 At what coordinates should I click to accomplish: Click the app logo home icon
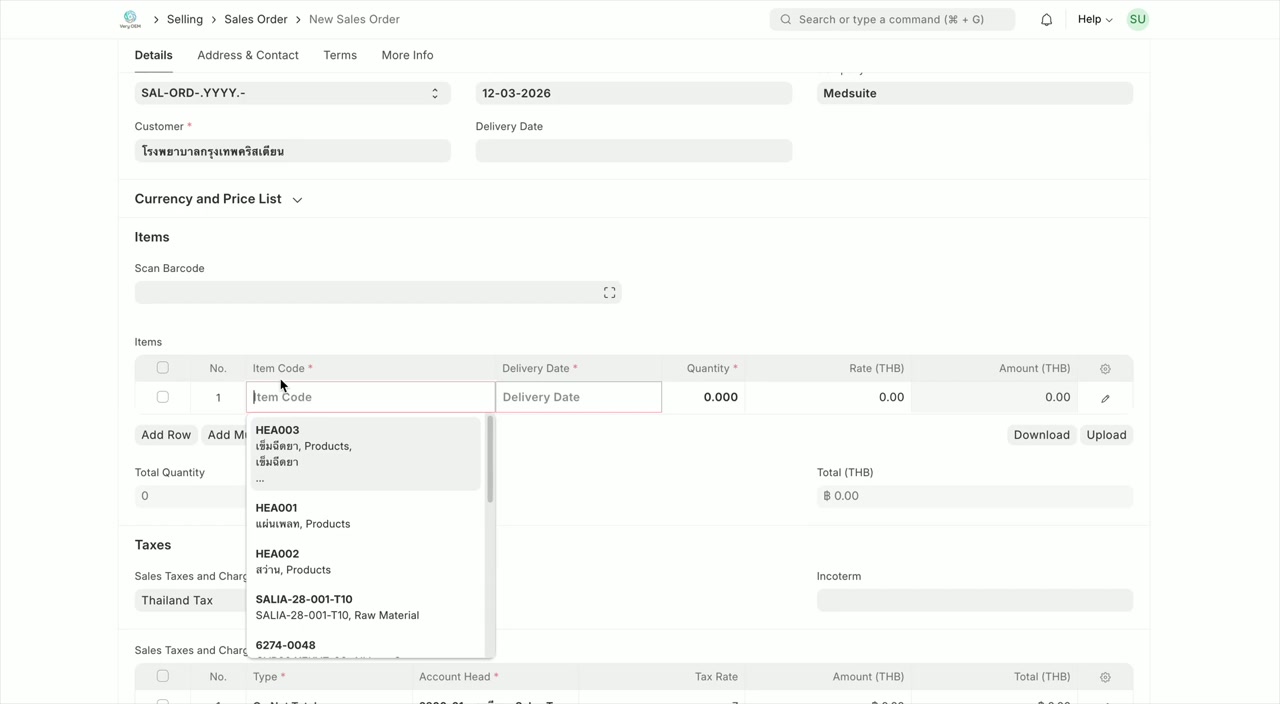pyautogui.click(x=130, y=19)
